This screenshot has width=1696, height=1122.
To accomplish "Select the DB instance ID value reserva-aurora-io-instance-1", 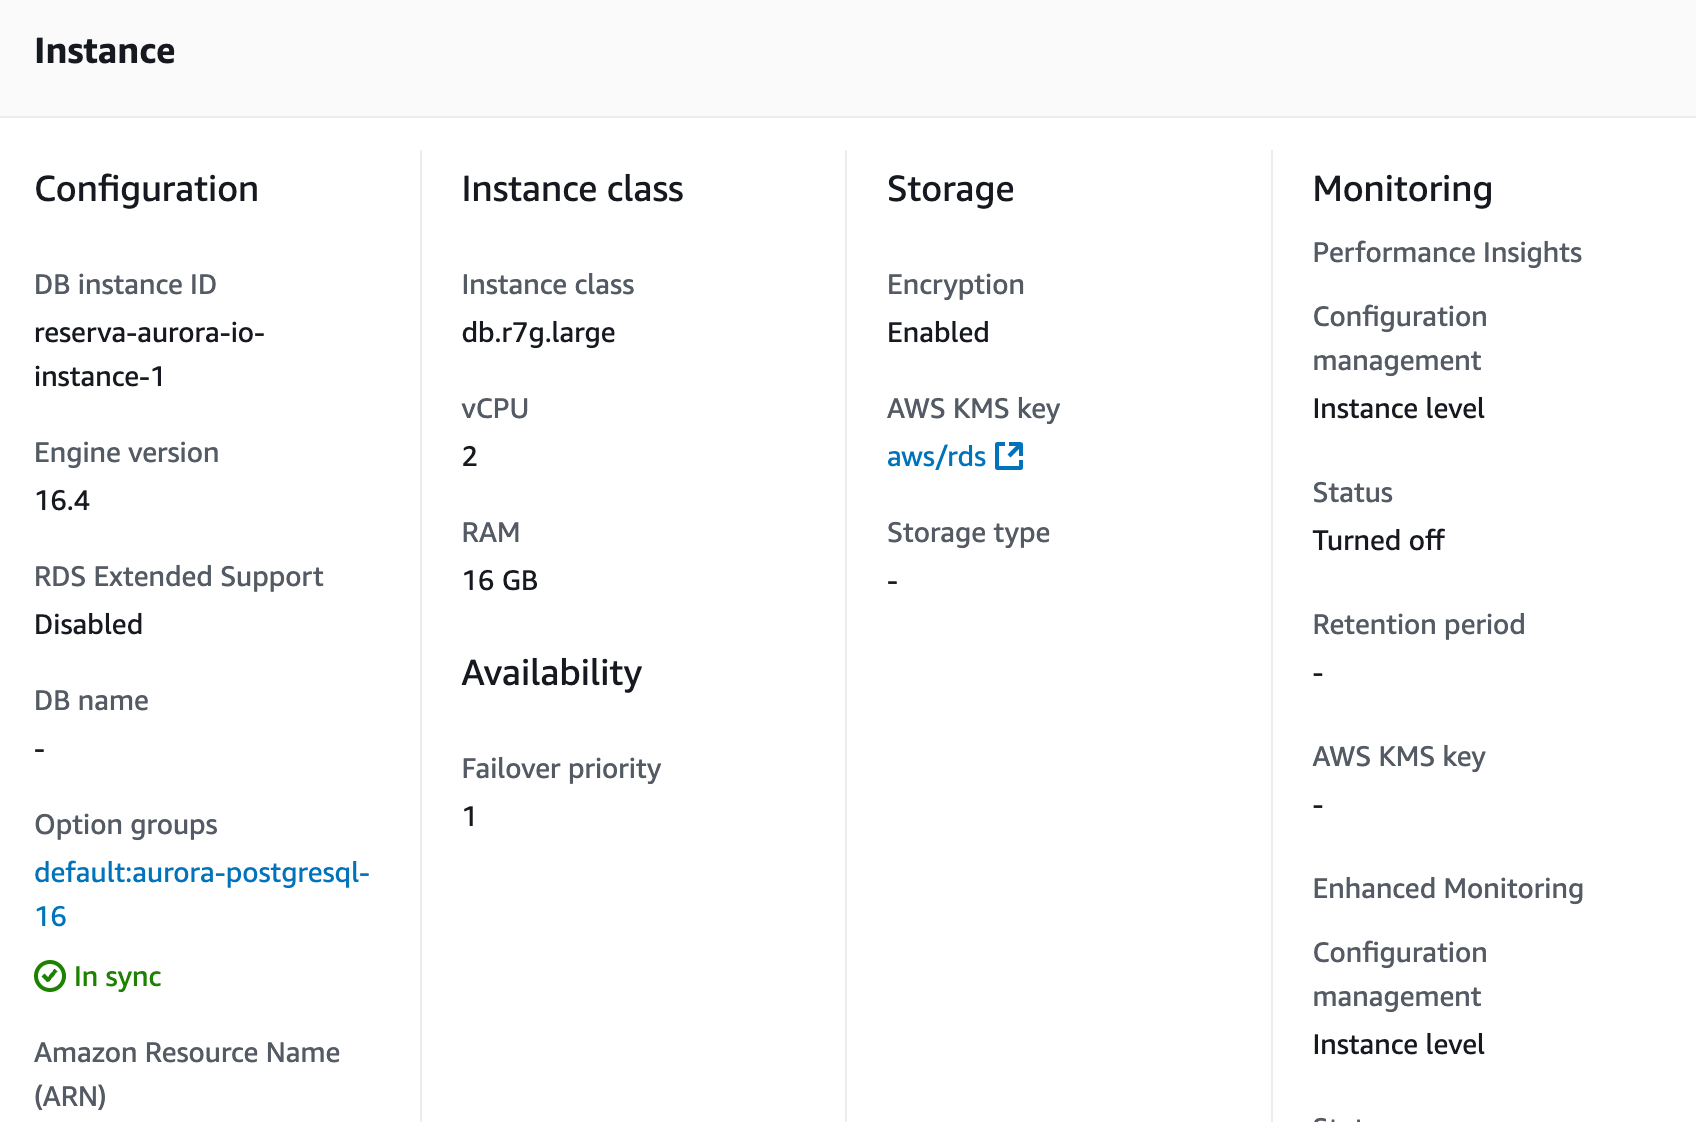I will click(150, 354).
